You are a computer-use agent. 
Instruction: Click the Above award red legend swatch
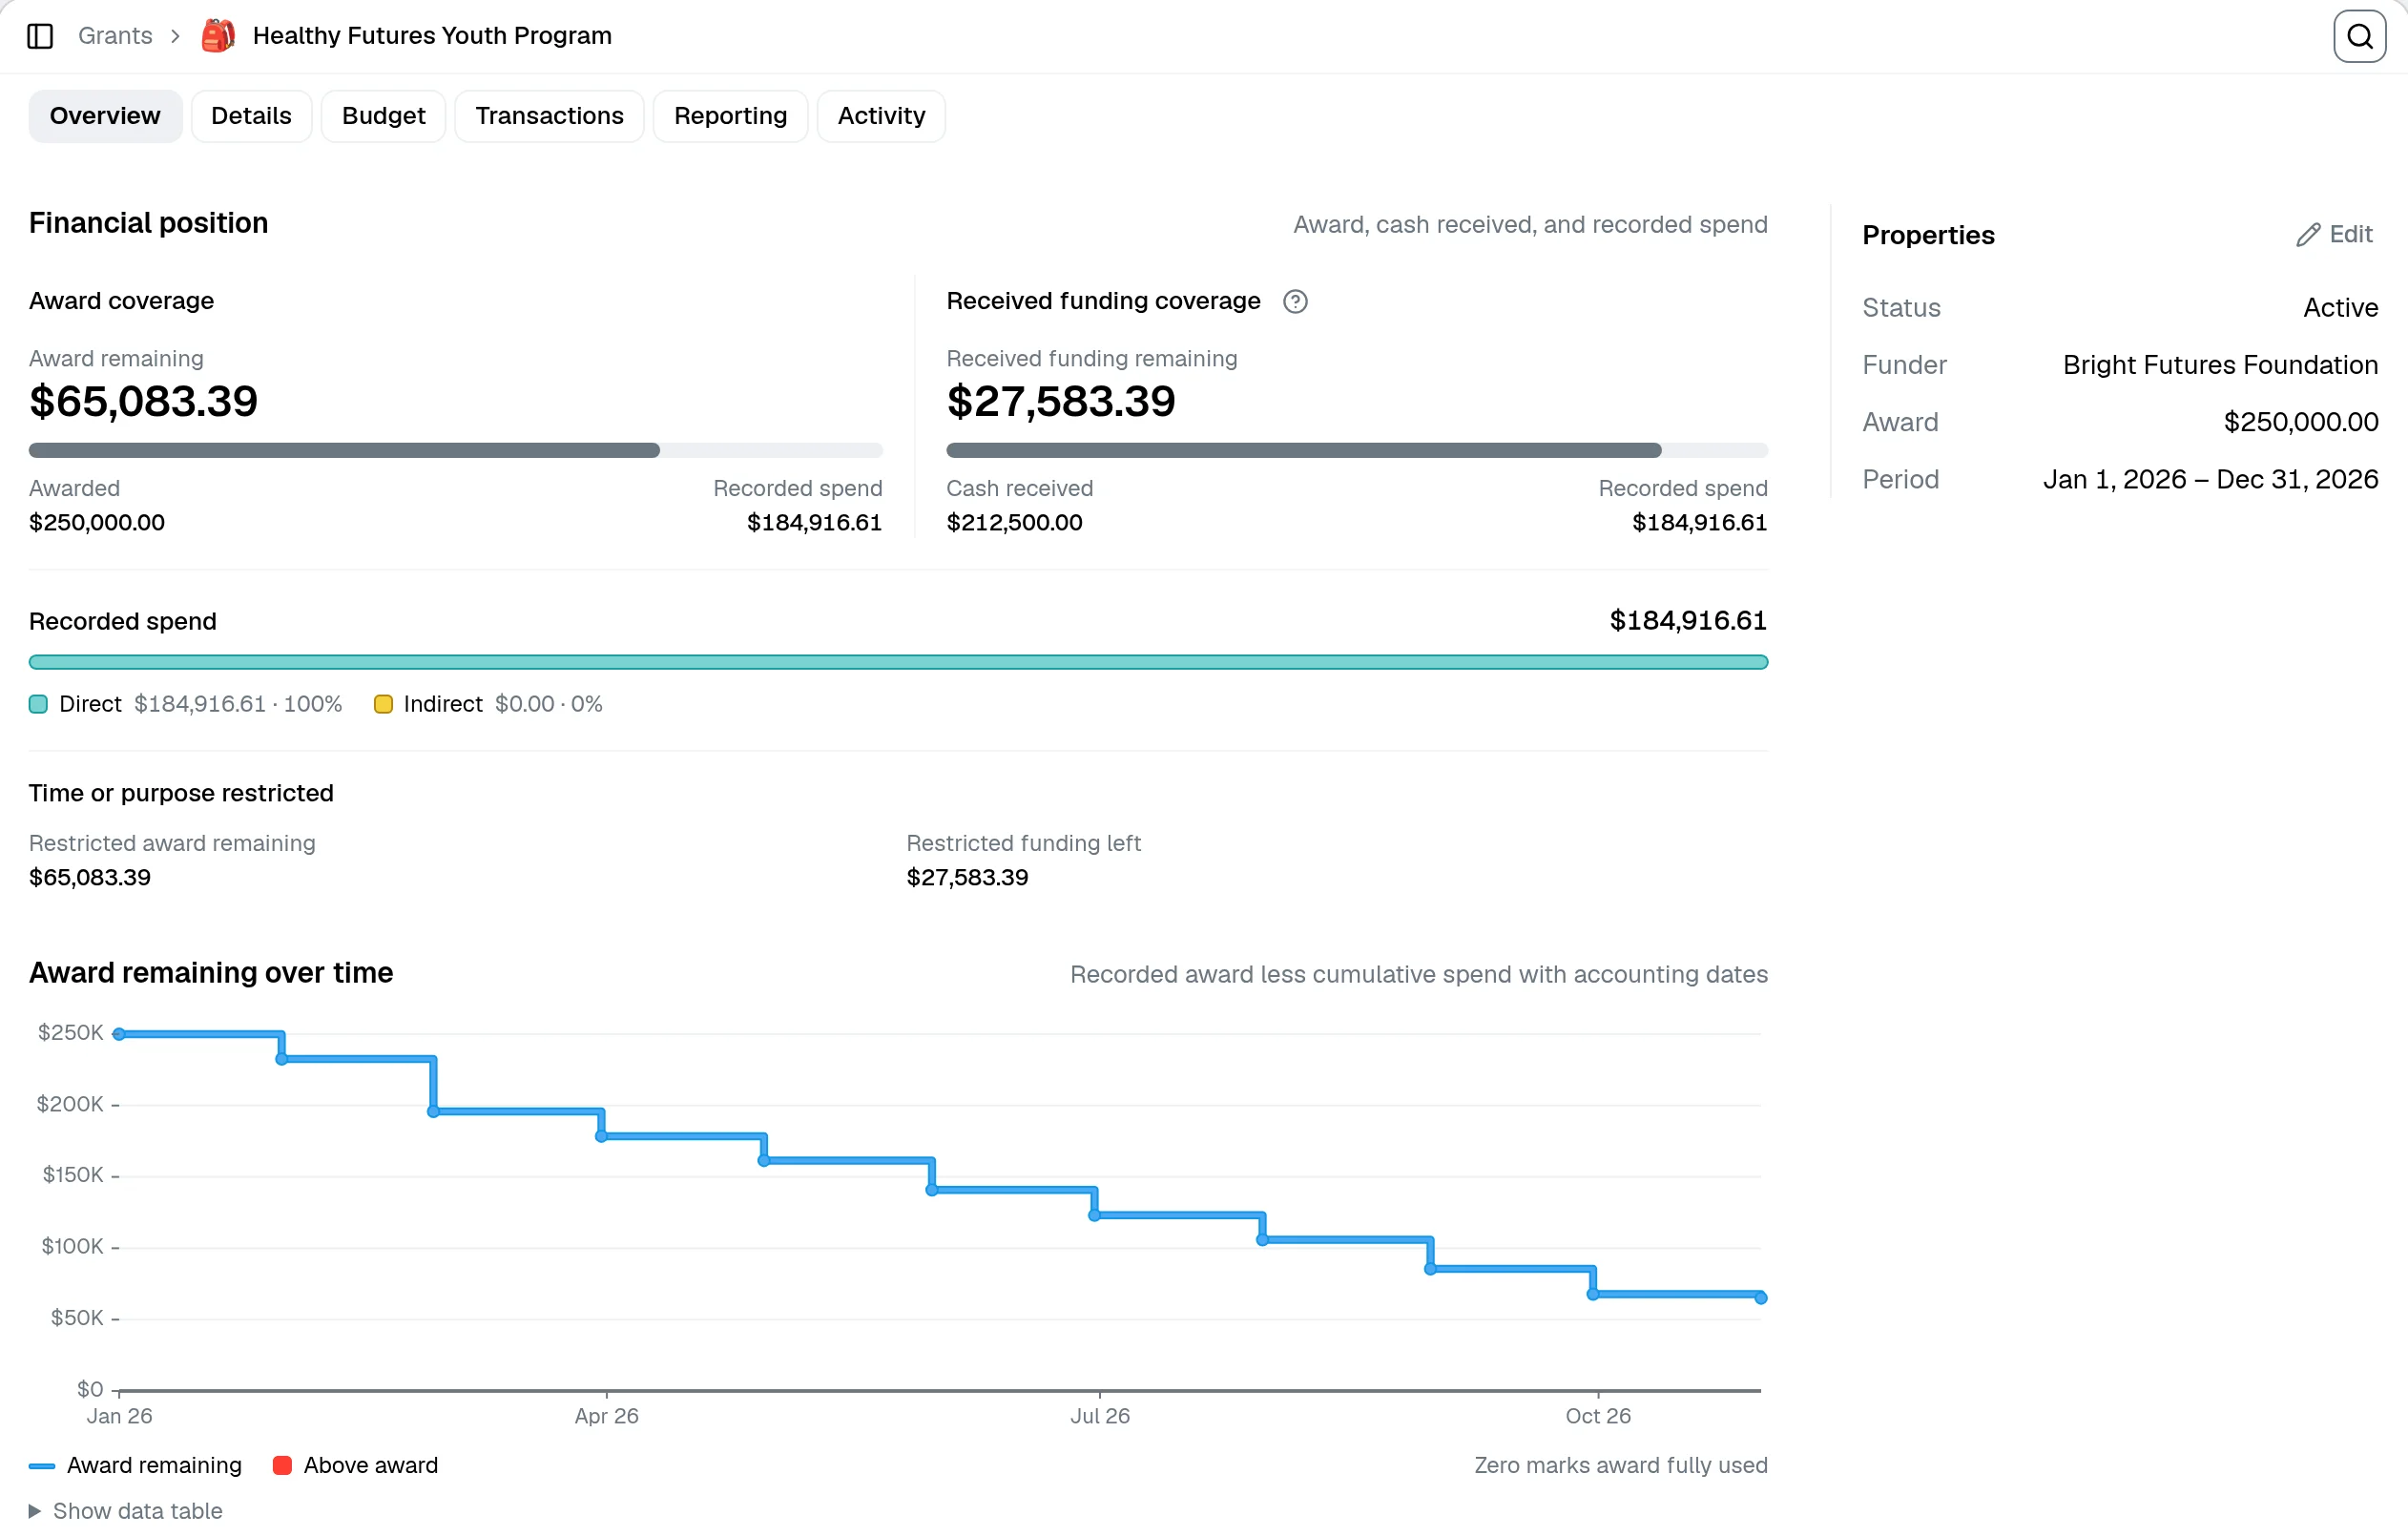[282, 1465]
